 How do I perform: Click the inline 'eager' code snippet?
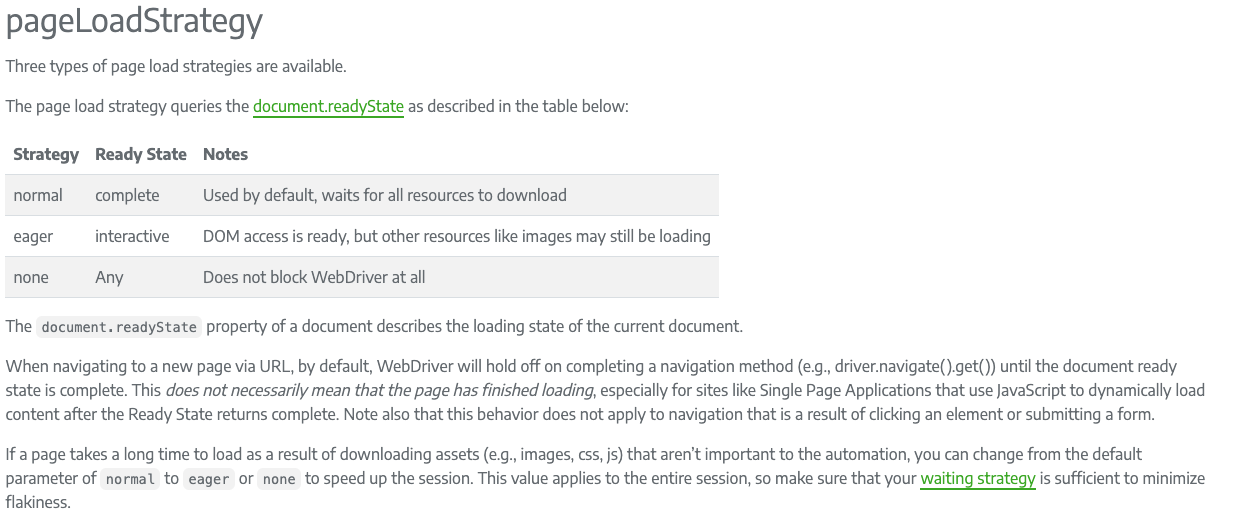[209, 479]
